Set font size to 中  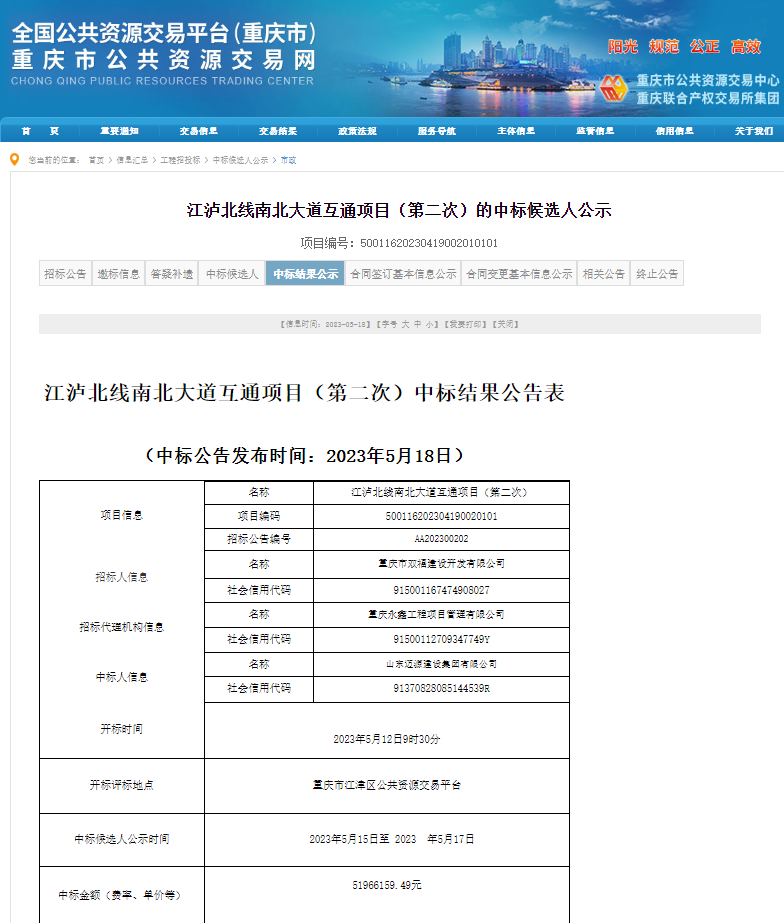coord(417,324)
